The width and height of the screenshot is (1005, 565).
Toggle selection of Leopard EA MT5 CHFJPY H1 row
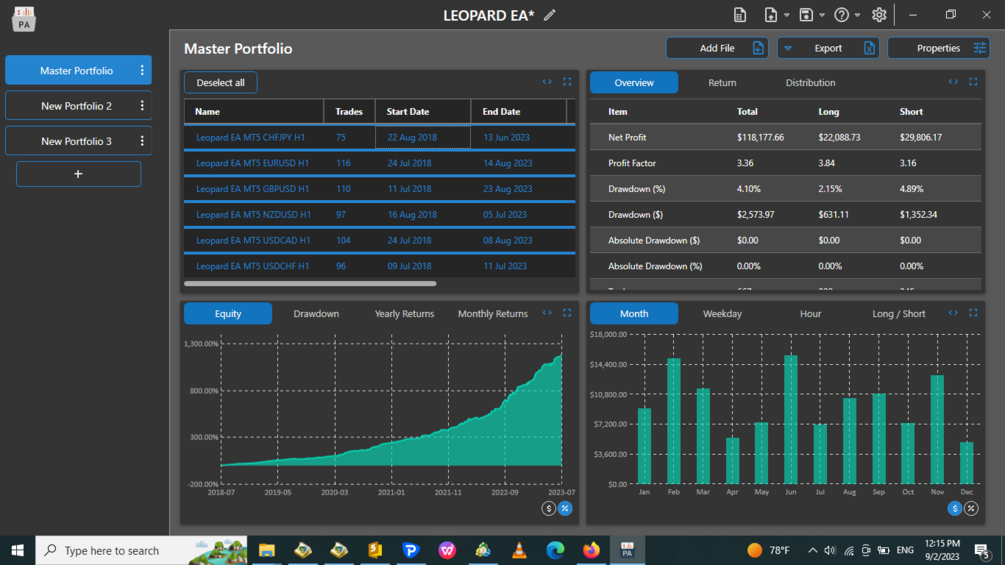click(379, 137)
